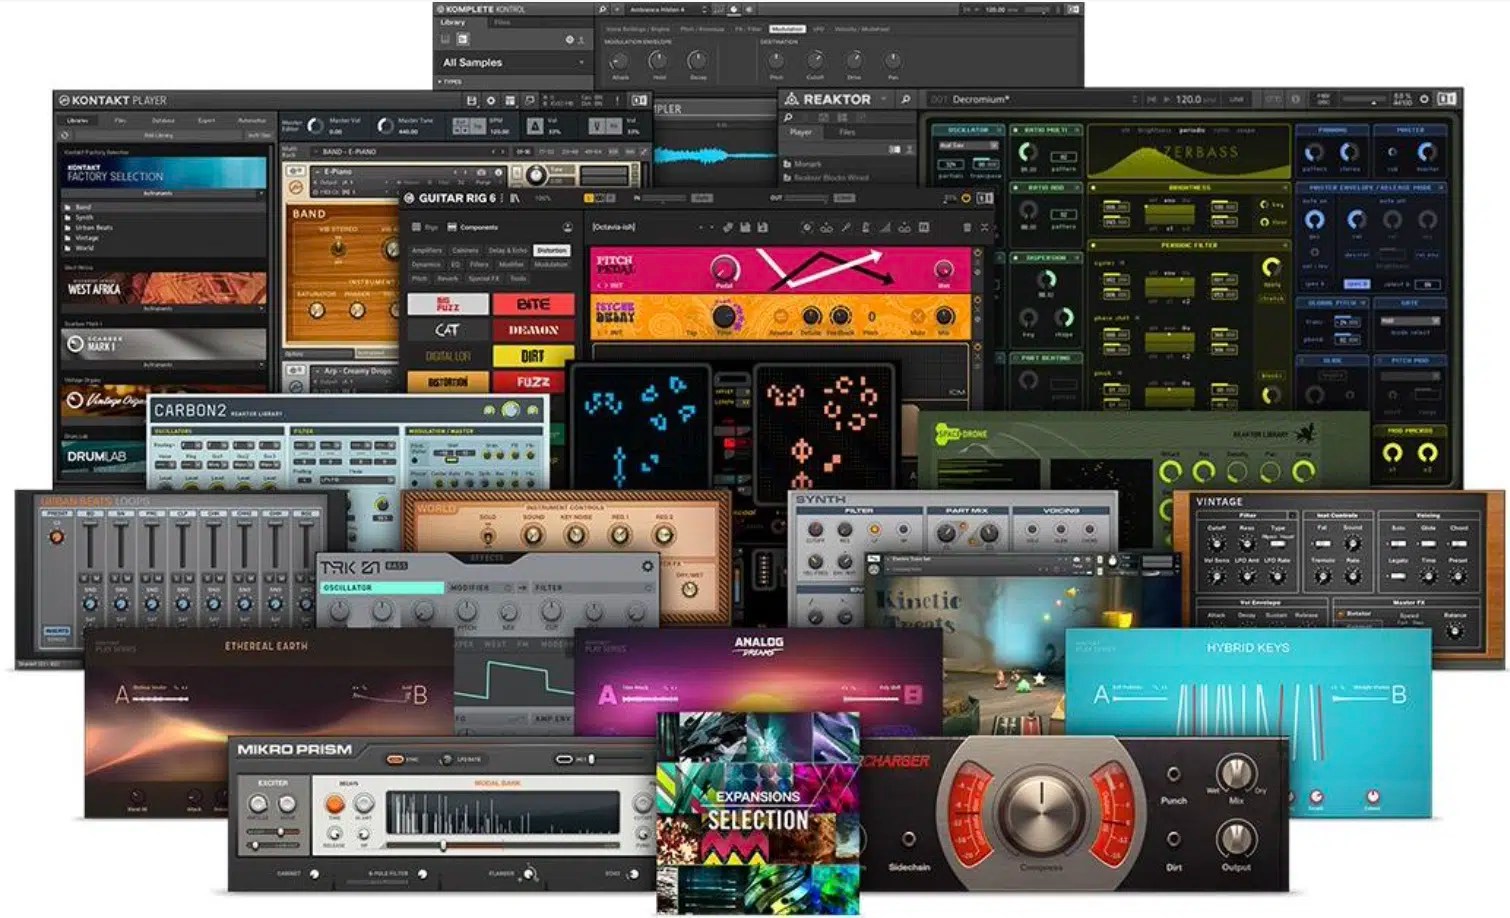Click the save icon in Kontakt Player header
Image resolution: width=1510 pixels, height=918 pixels.
coord(472,101)
